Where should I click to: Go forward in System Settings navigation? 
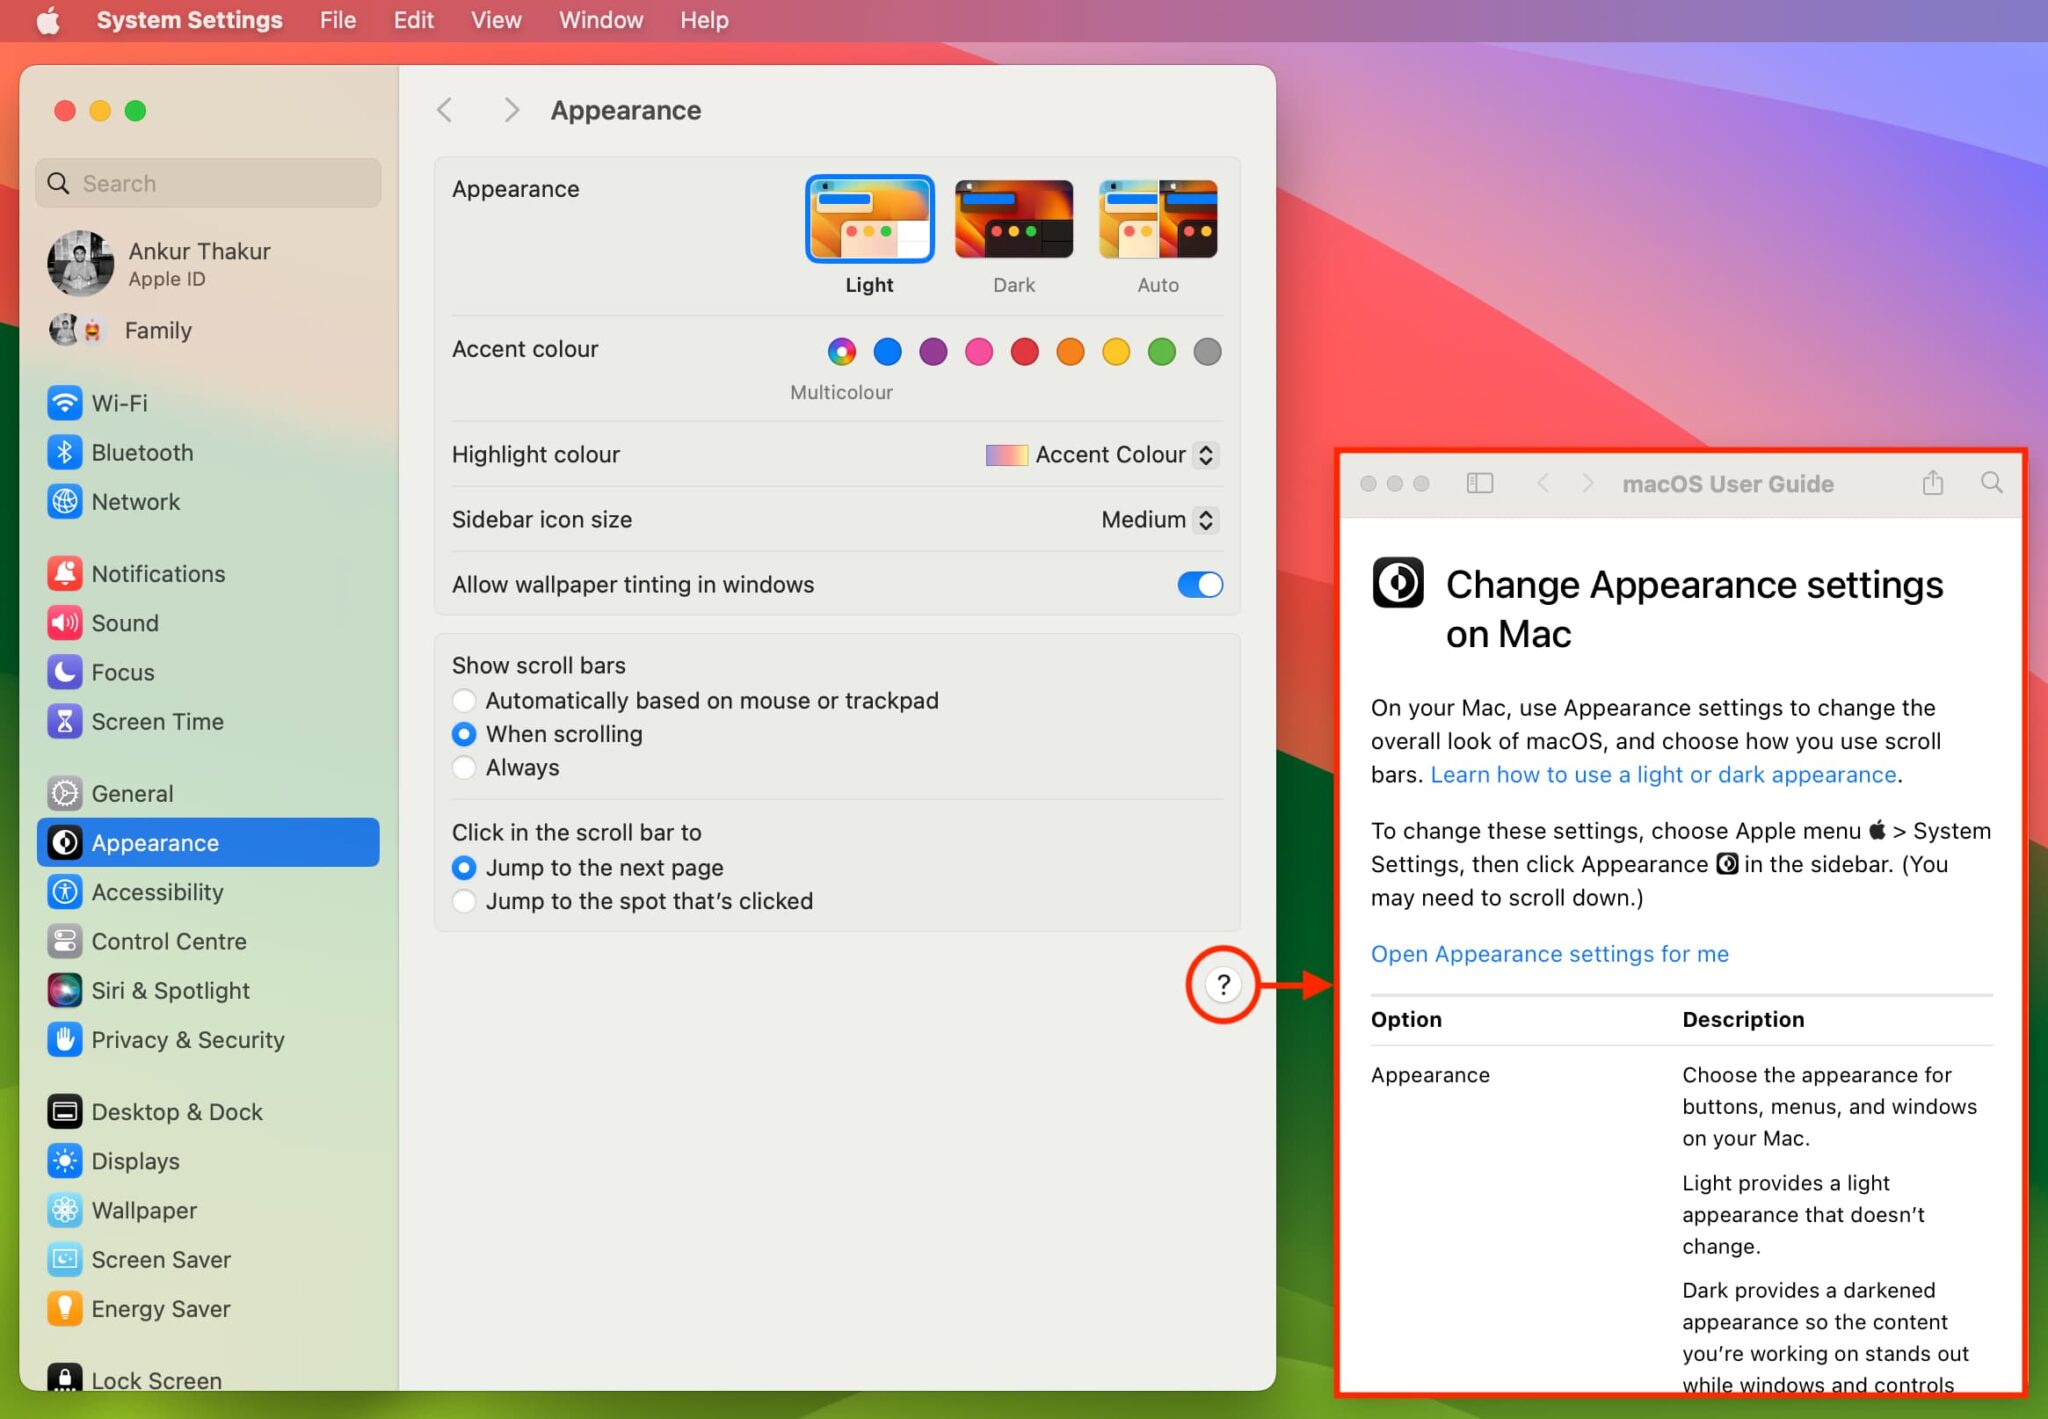coord(511,110)
